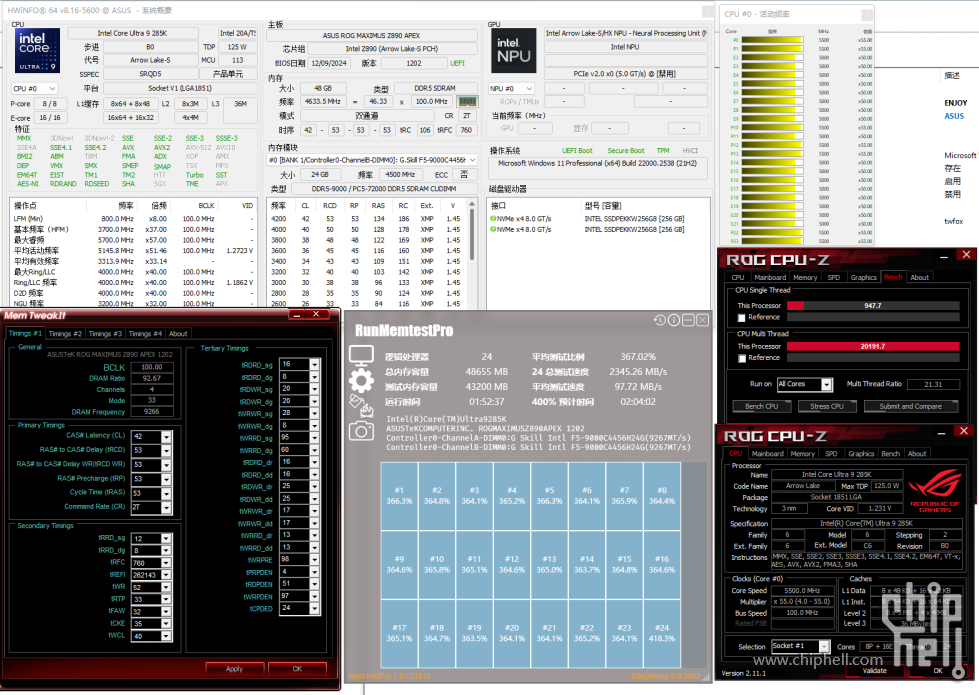
Task: Open the tWRPRE tertiary timing dropdown
Action: (315, 560)
